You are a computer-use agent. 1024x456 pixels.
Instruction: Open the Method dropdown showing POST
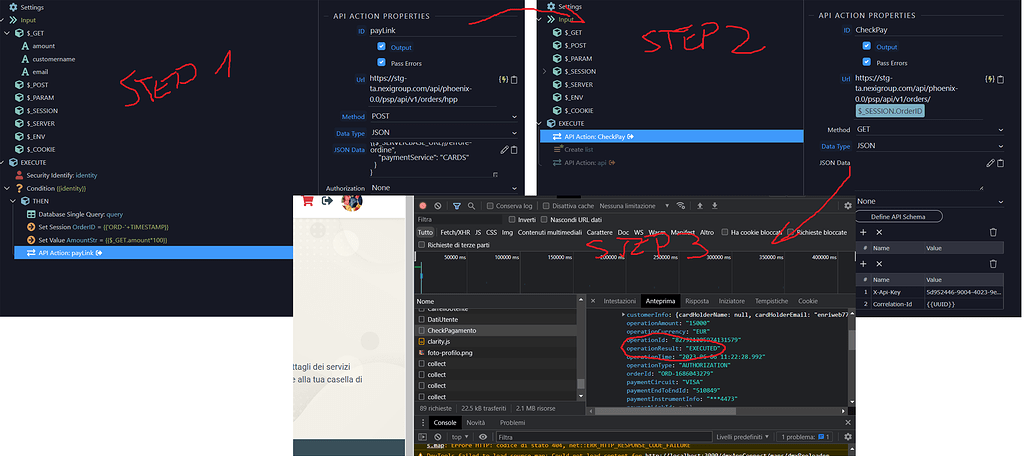443,116
